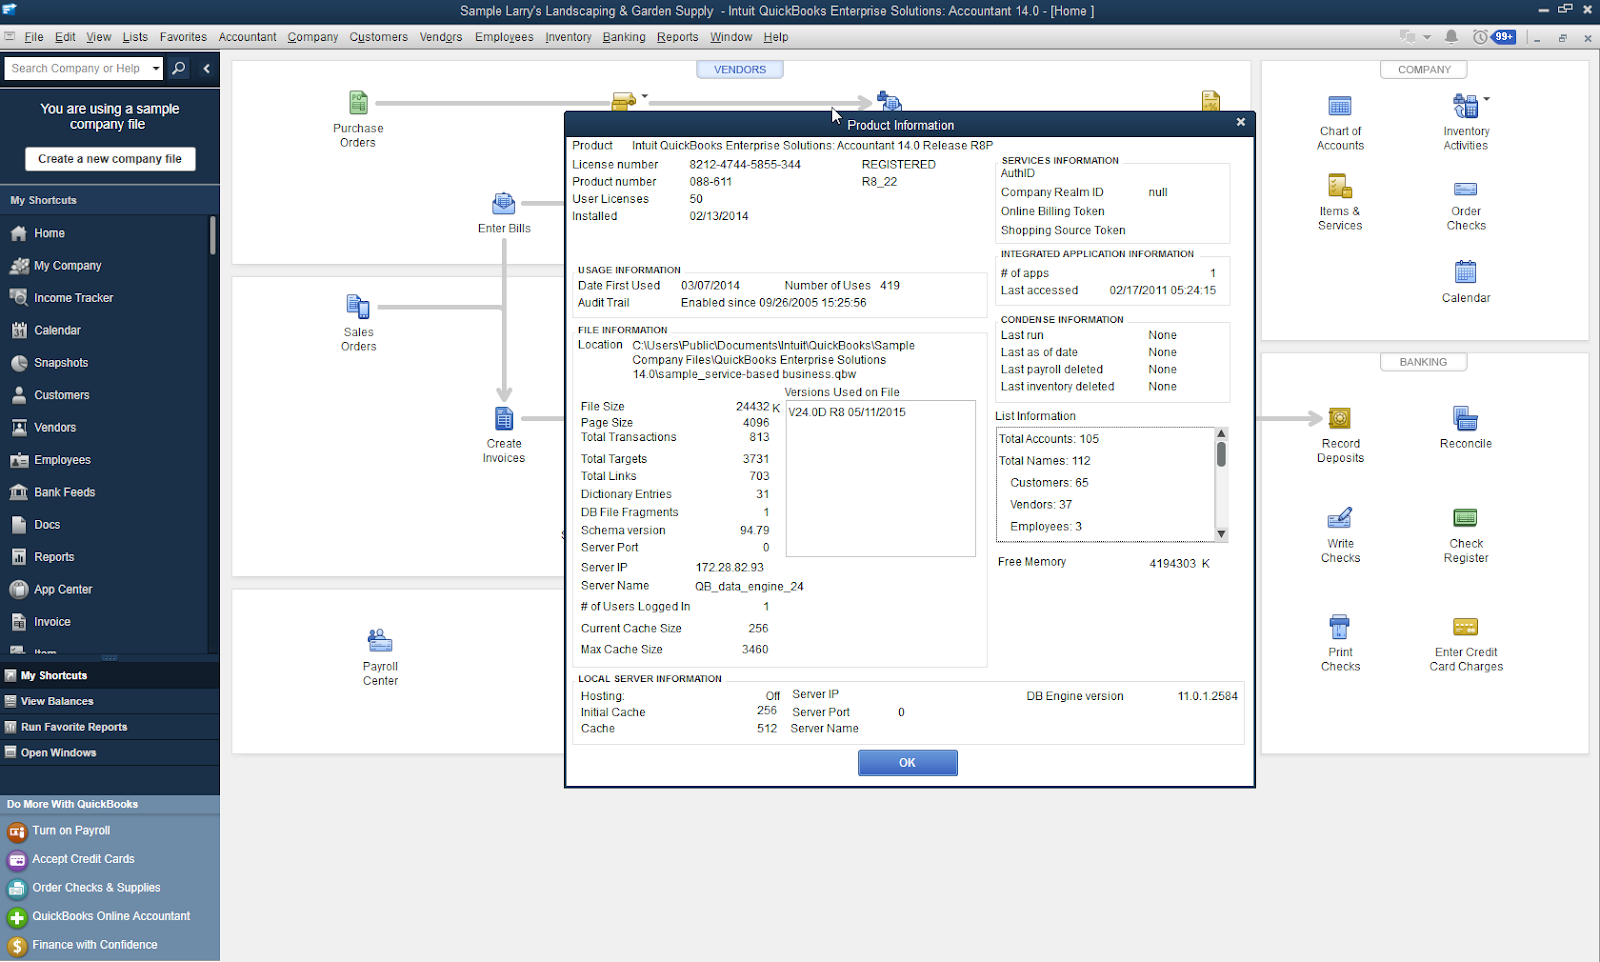Select 'Total Accounts: 105' in List Information
The image size is (1600, 962).
[1049, 439]
